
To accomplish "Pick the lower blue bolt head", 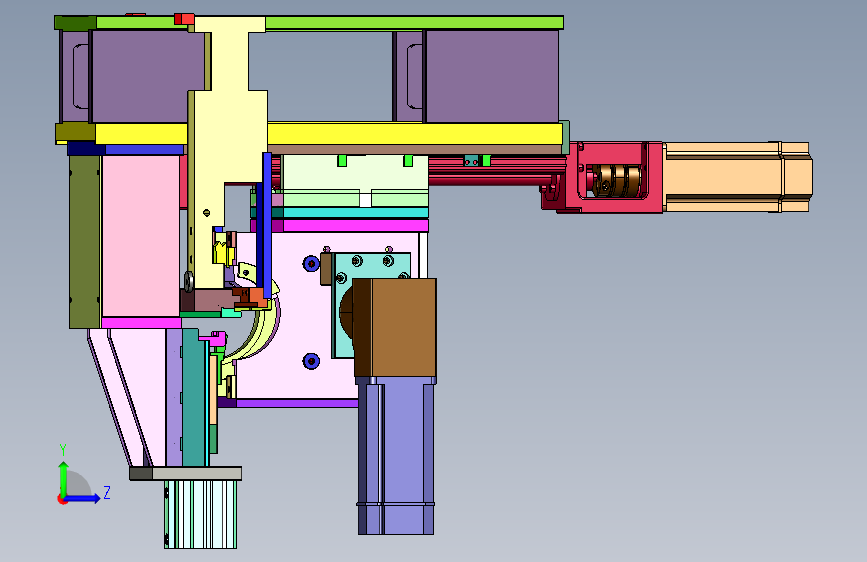I will pos(311,361).
